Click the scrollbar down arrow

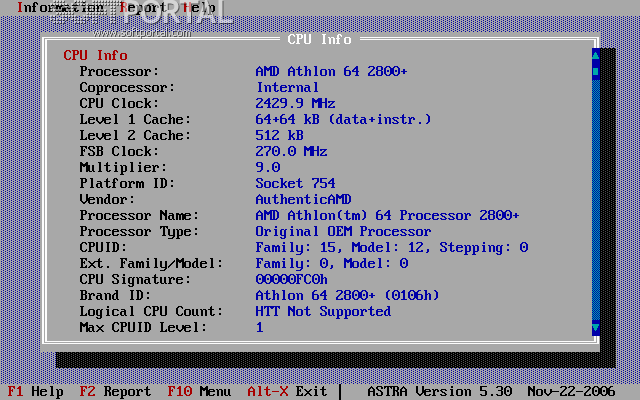click(596, 328)
